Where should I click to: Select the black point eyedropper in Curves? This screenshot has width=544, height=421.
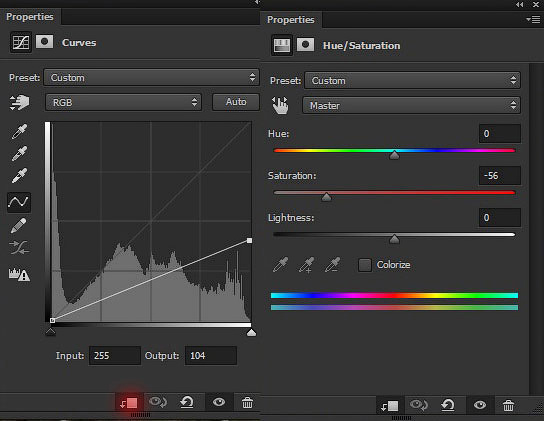(19, 132)
